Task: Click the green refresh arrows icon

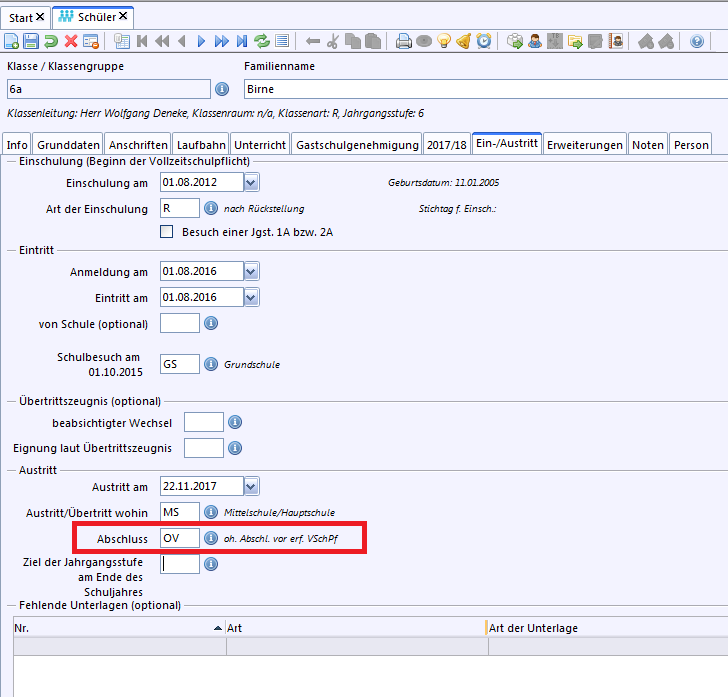Action: click(262, 41)
